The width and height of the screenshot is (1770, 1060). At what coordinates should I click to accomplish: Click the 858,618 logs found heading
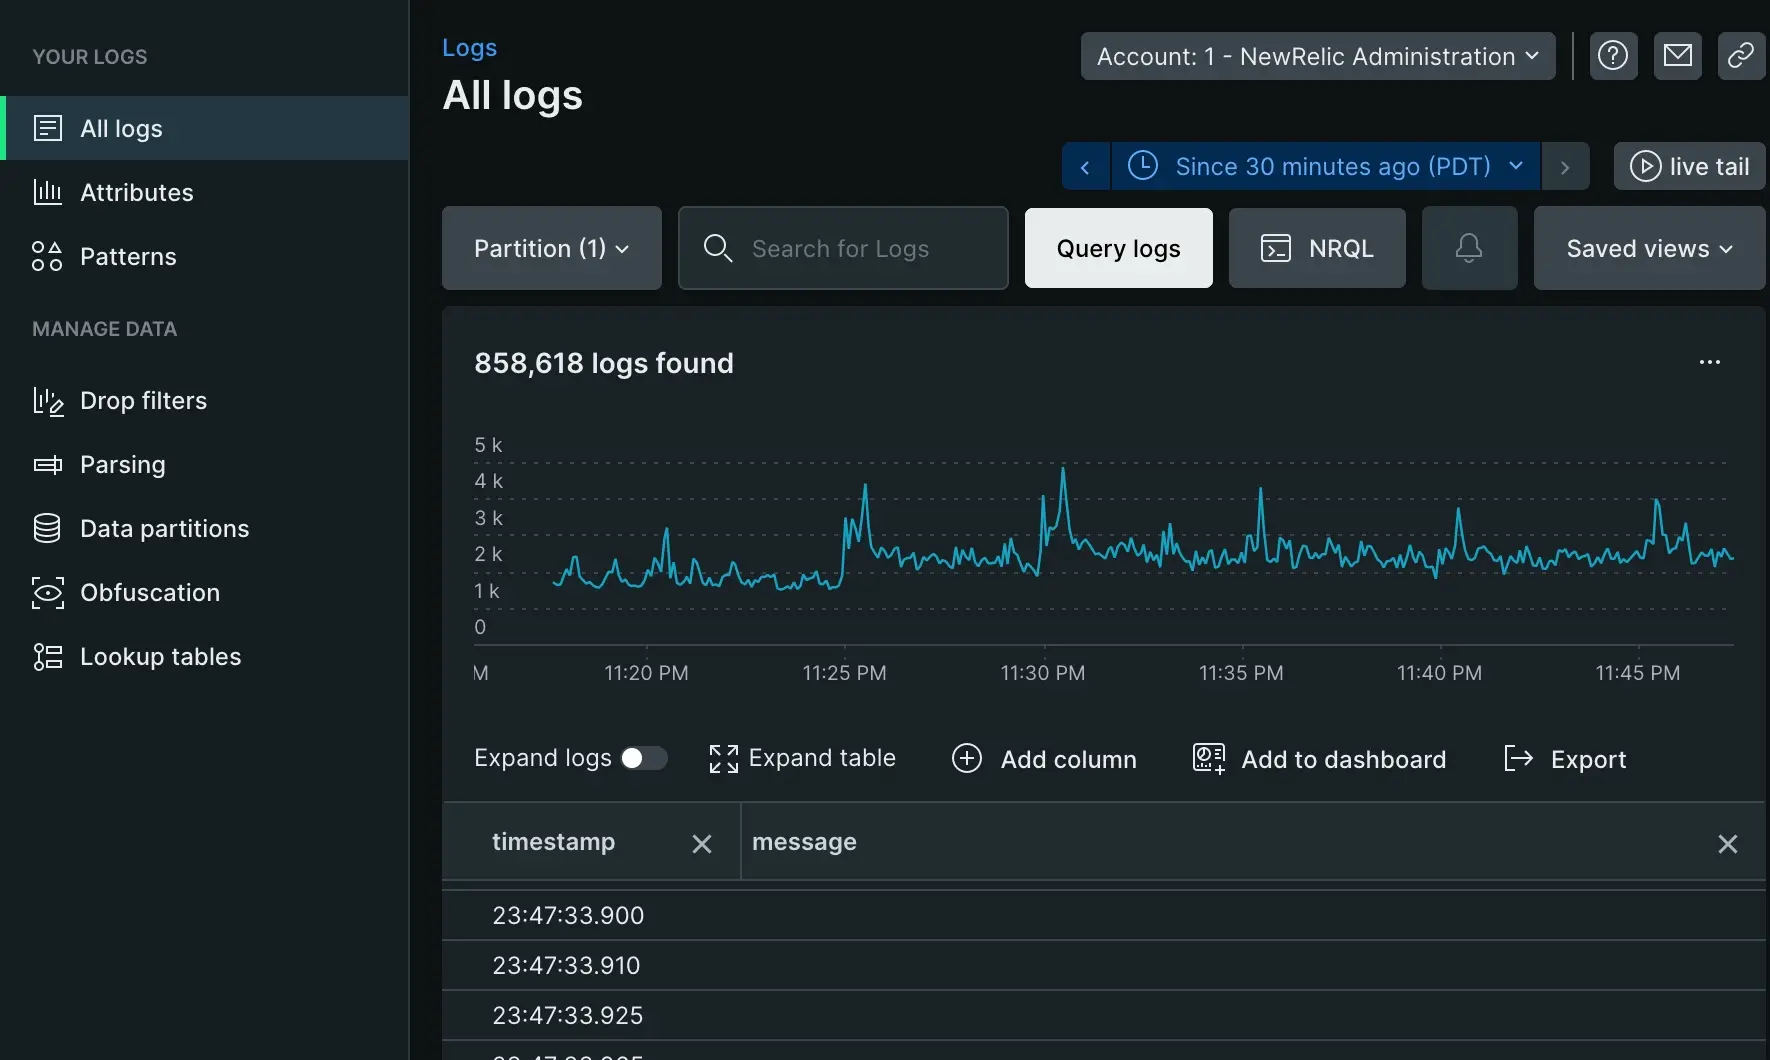pos(604,363)
